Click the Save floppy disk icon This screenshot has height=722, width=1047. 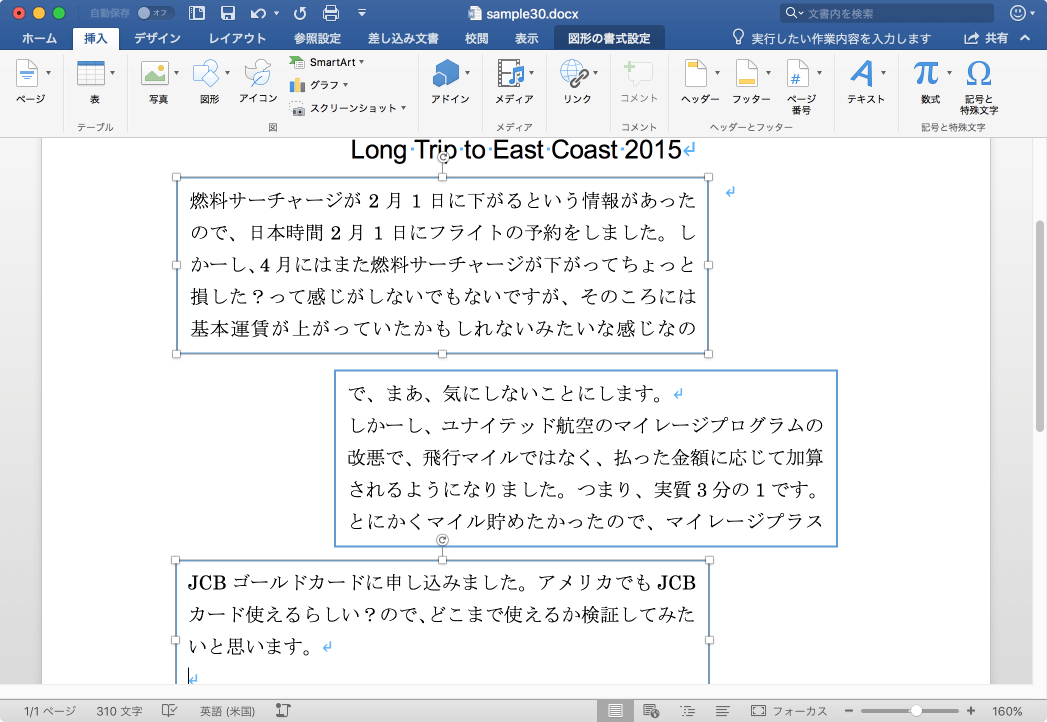pyautogui.click(x=228, y=13)
